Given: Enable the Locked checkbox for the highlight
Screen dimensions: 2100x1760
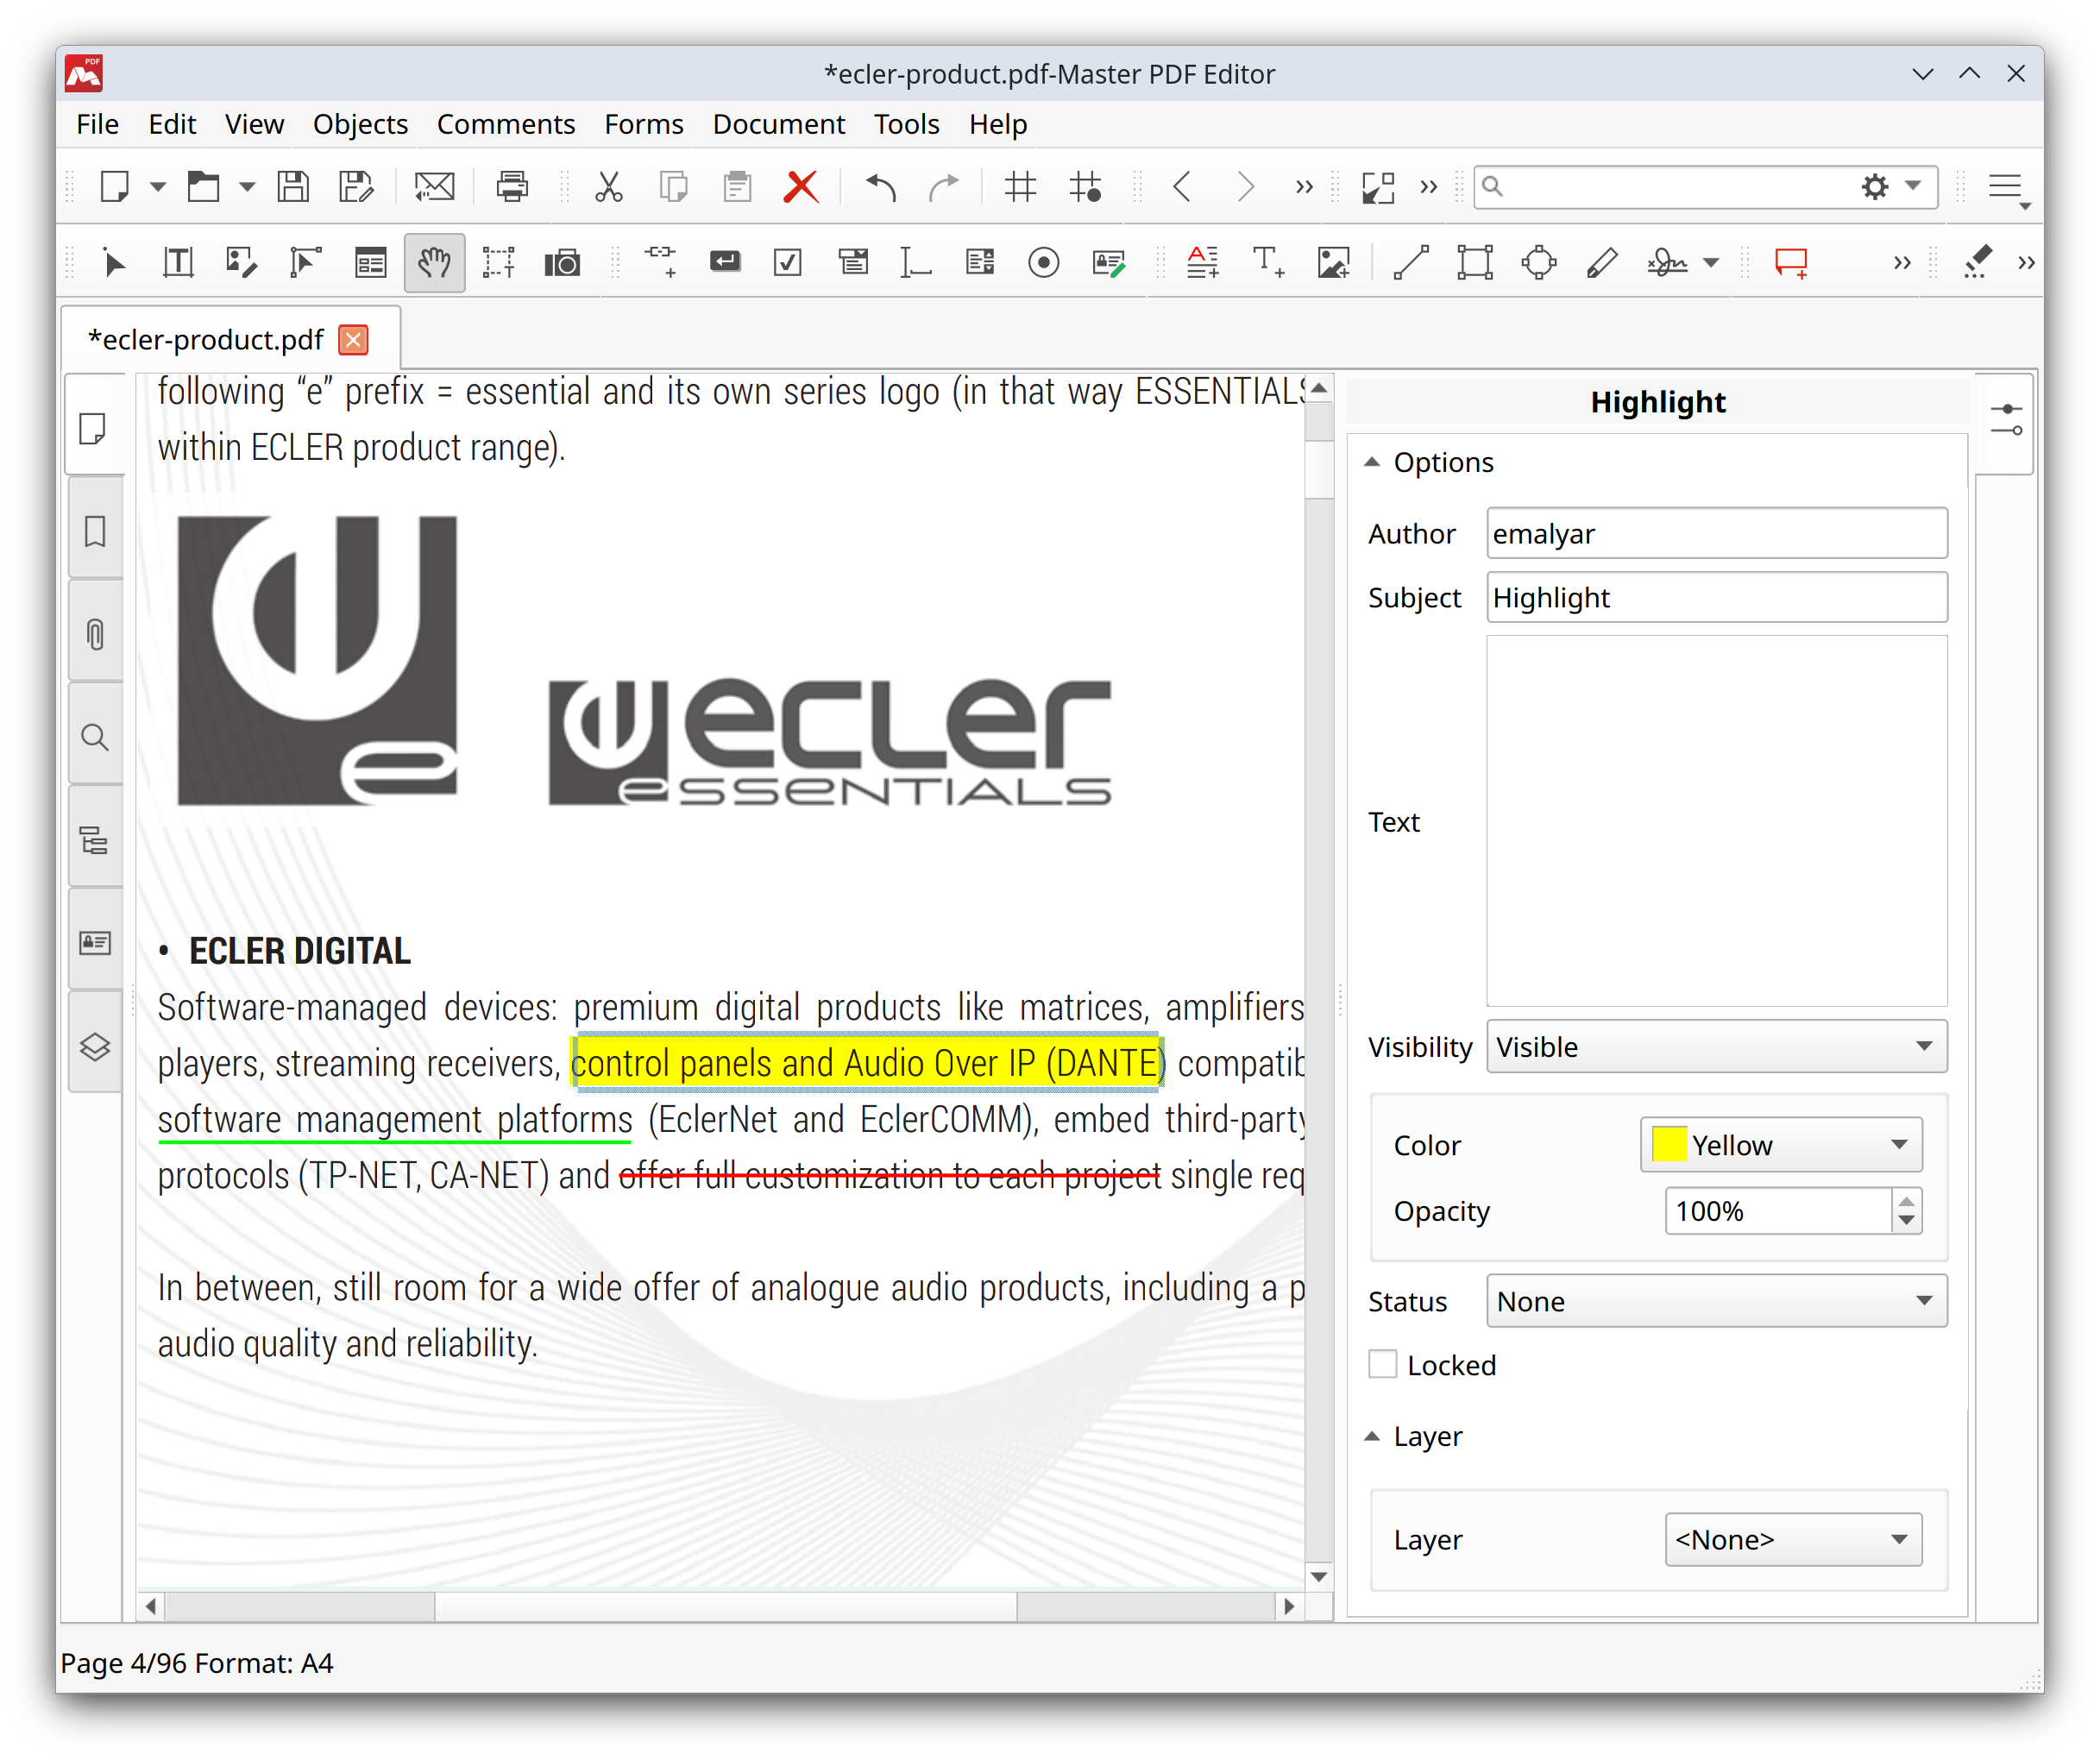Looking at the screenshot, I should click(x=1382, y=1364).
